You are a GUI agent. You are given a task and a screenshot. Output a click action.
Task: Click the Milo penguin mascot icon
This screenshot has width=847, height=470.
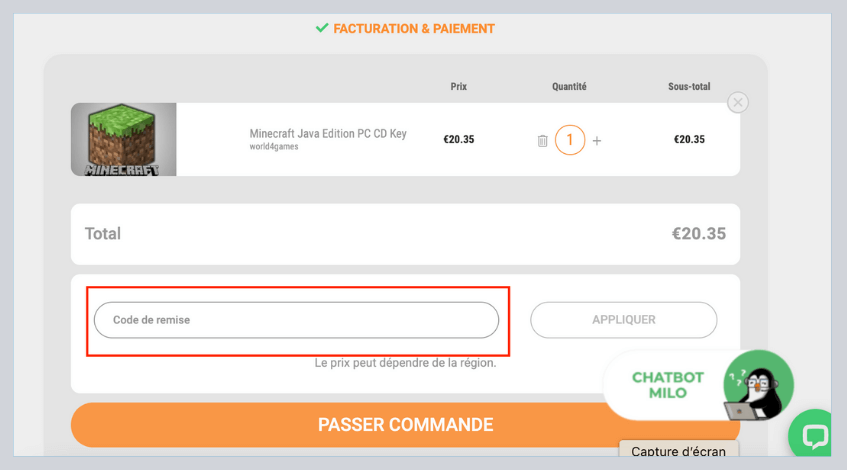756,385
